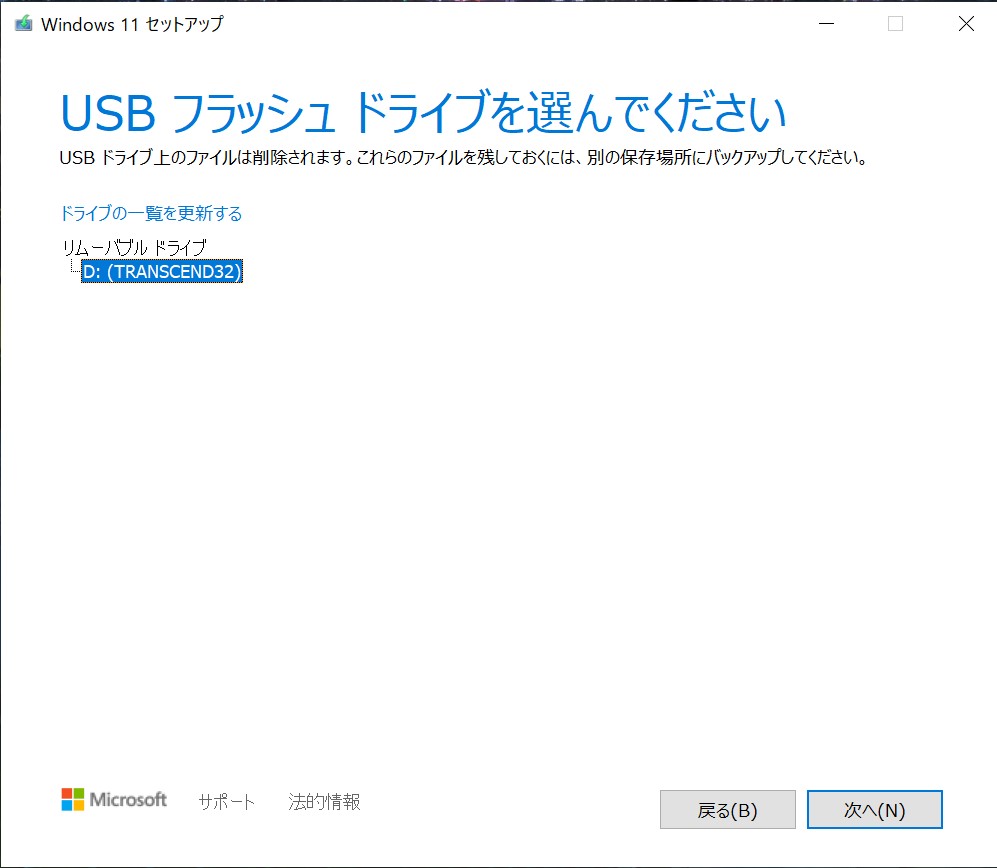The width and height of the screenshot is (997, 868).
Task: Select the リムーバブル ドライブ tree node
Action: tap(135, 247)
